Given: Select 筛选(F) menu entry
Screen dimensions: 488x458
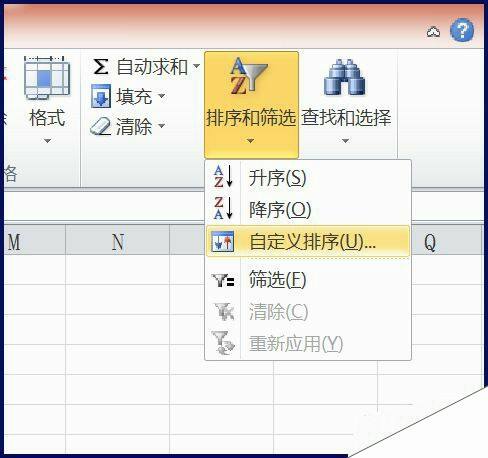Looking at the screenshot, I should coord(308,279).
